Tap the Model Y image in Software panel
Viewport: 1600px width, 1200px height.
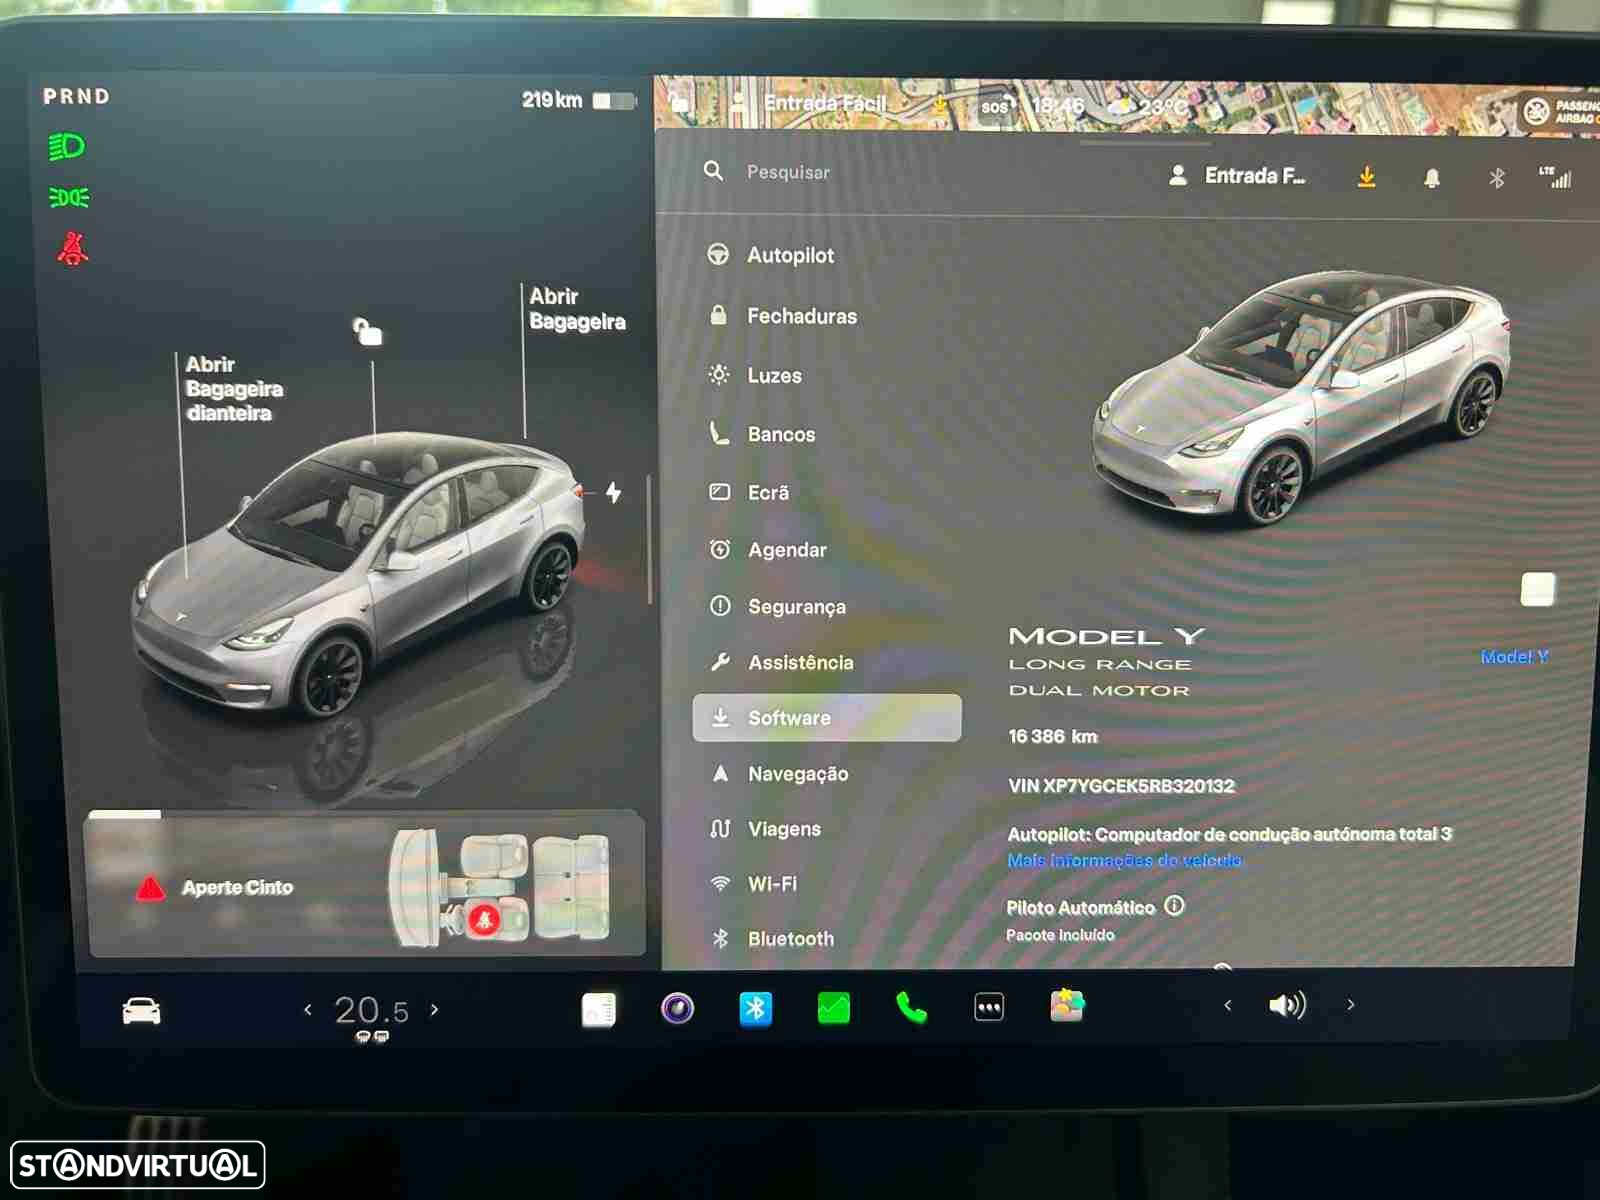click(1300, 397)
